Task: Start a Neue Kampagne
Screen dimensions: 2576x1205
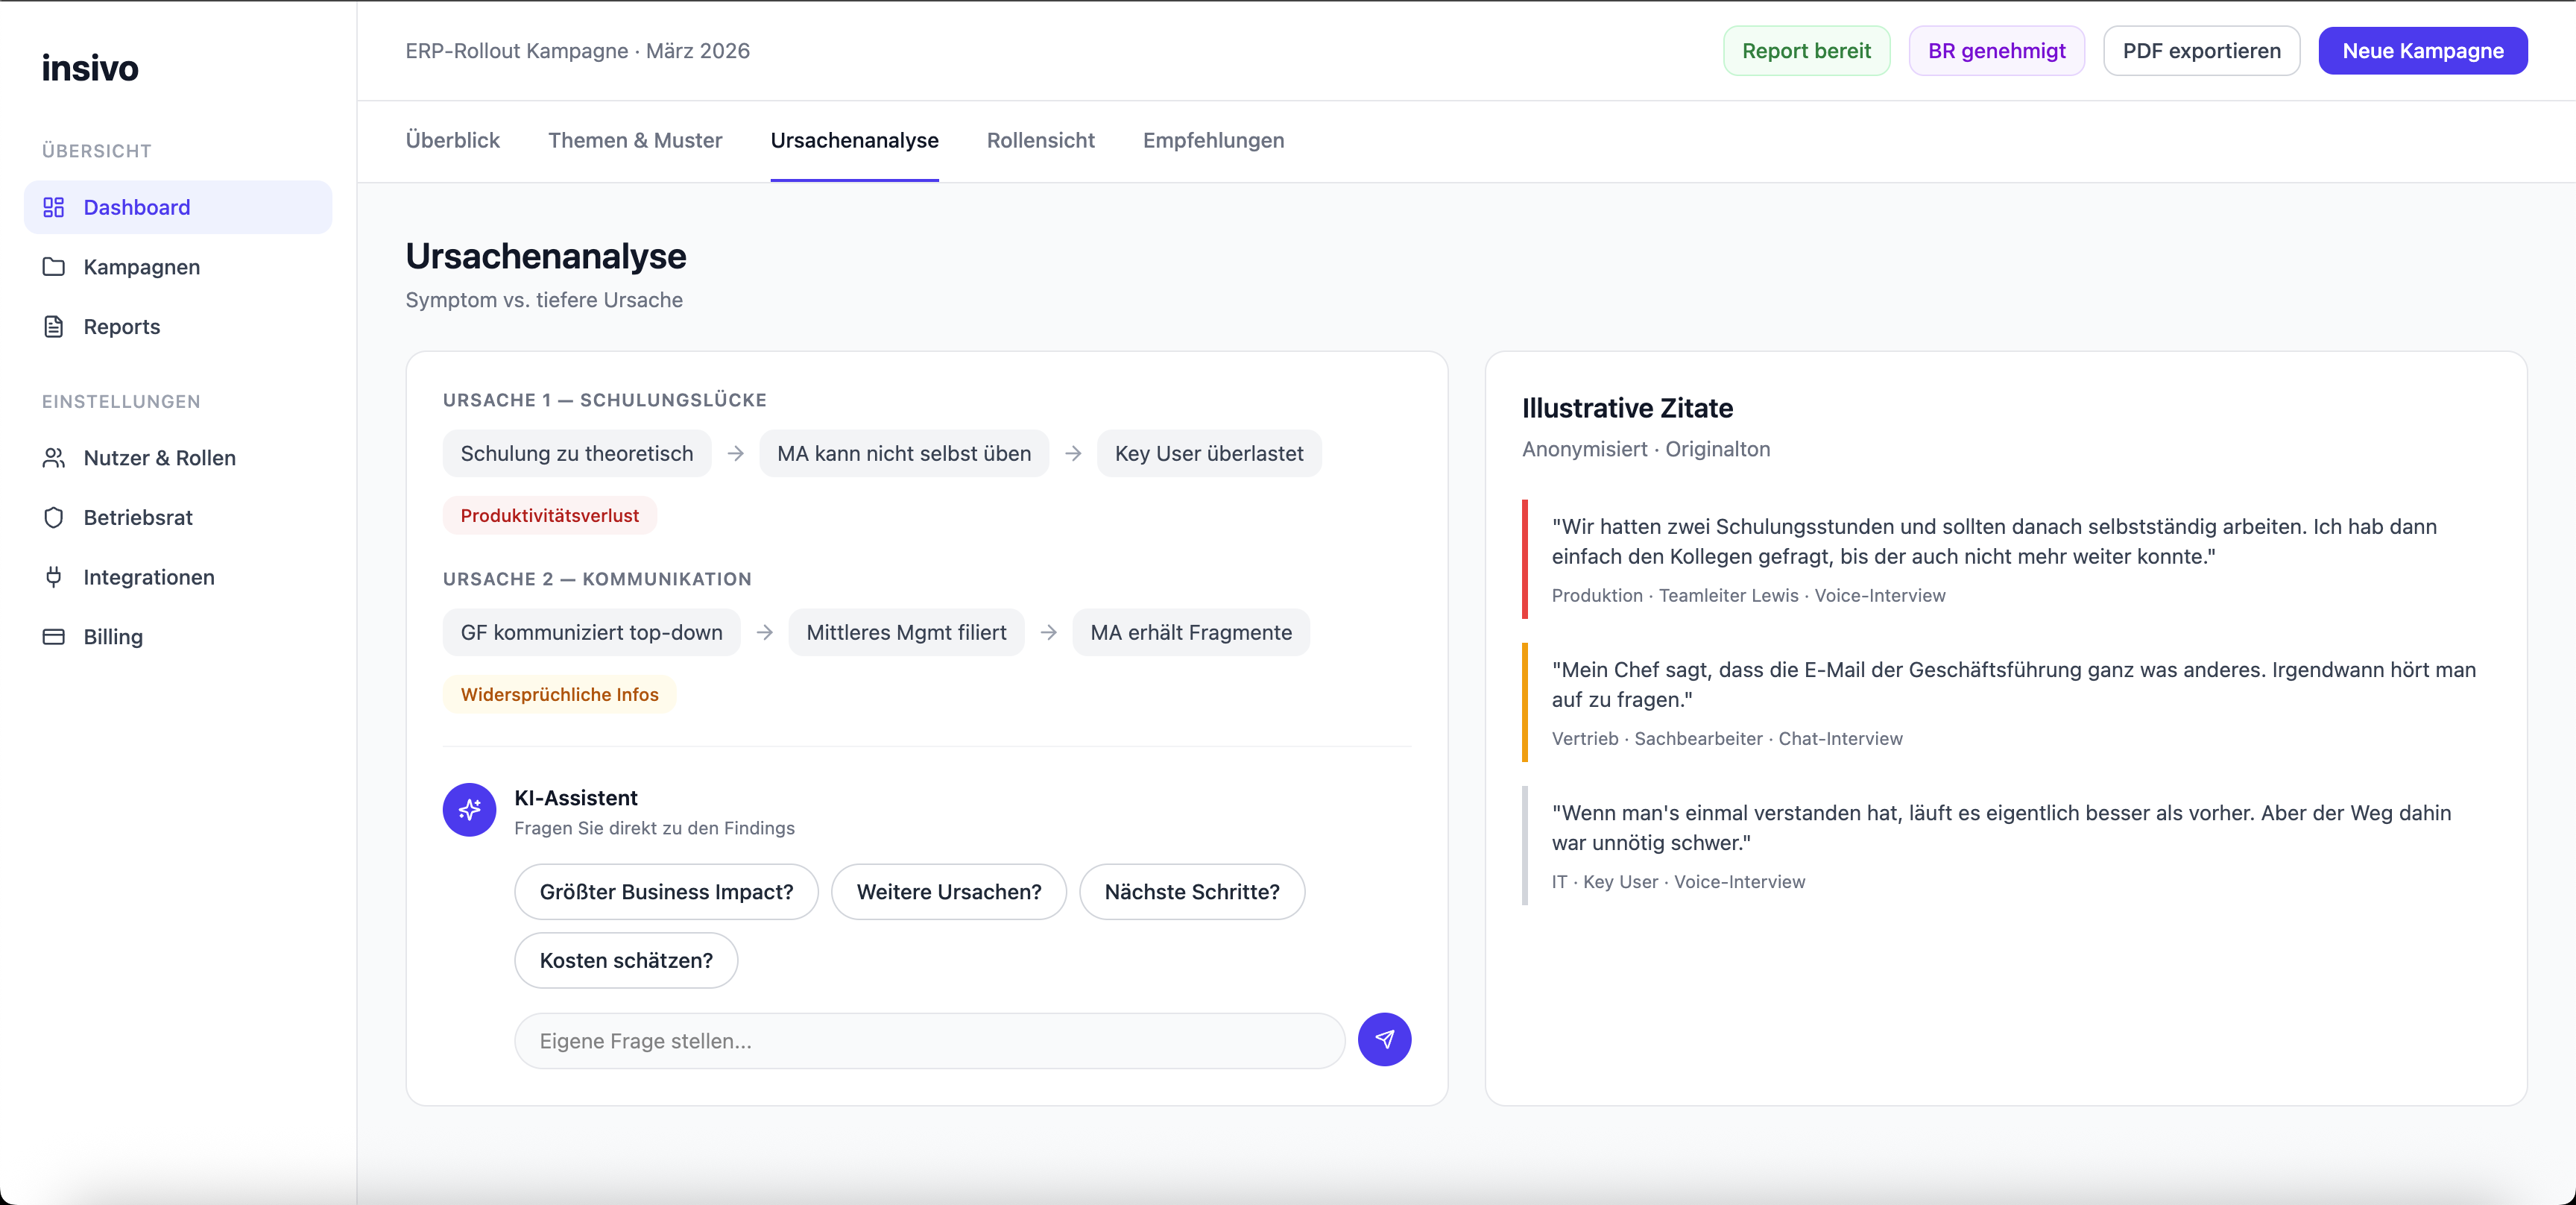Action: coord(2422,51)
